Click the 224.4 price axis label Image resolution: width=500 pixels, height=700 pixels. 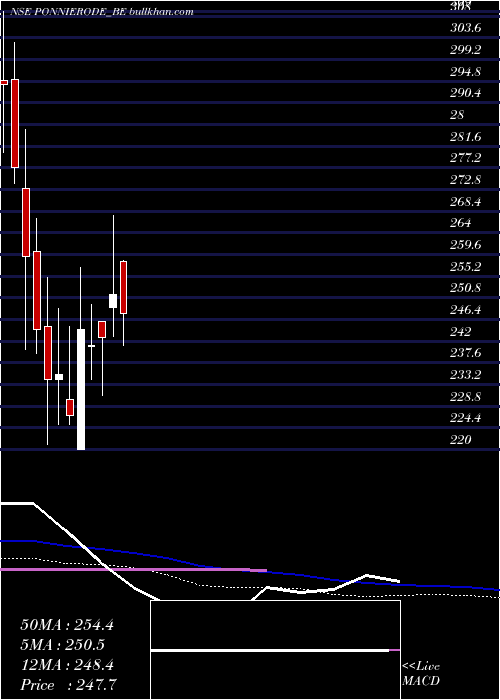(x=465, y=418)
